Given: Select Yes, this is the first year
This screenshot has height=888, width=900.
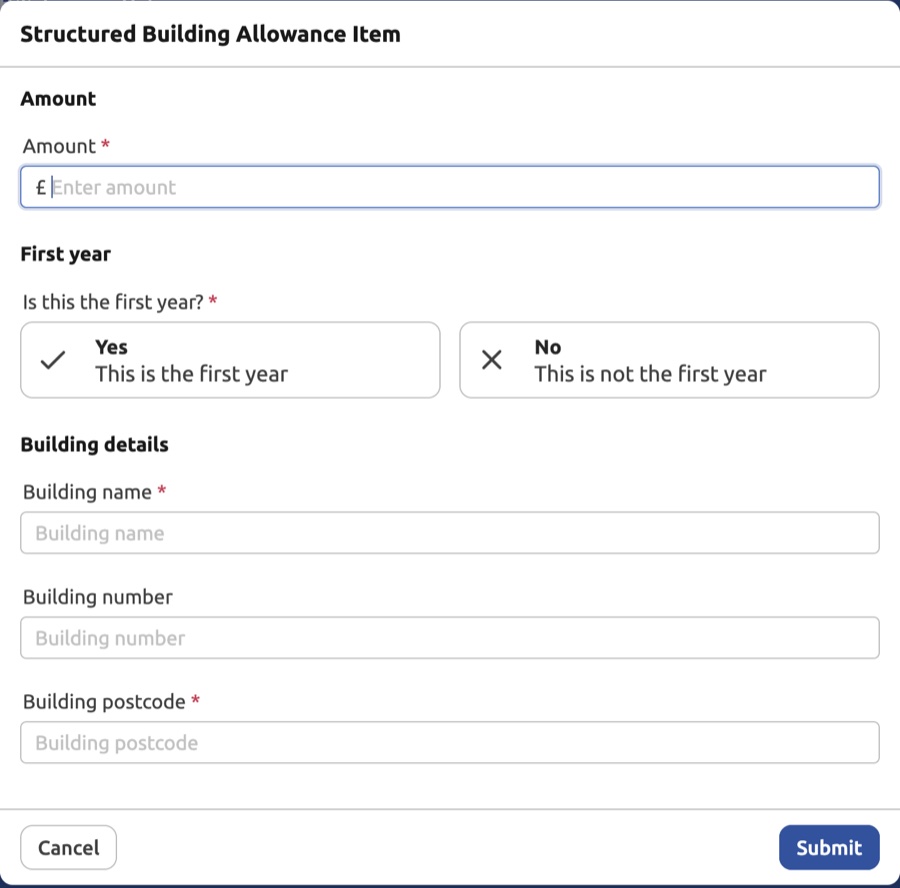Looking at the screenshot, I should pyautogui.click(x=230, y=361).
